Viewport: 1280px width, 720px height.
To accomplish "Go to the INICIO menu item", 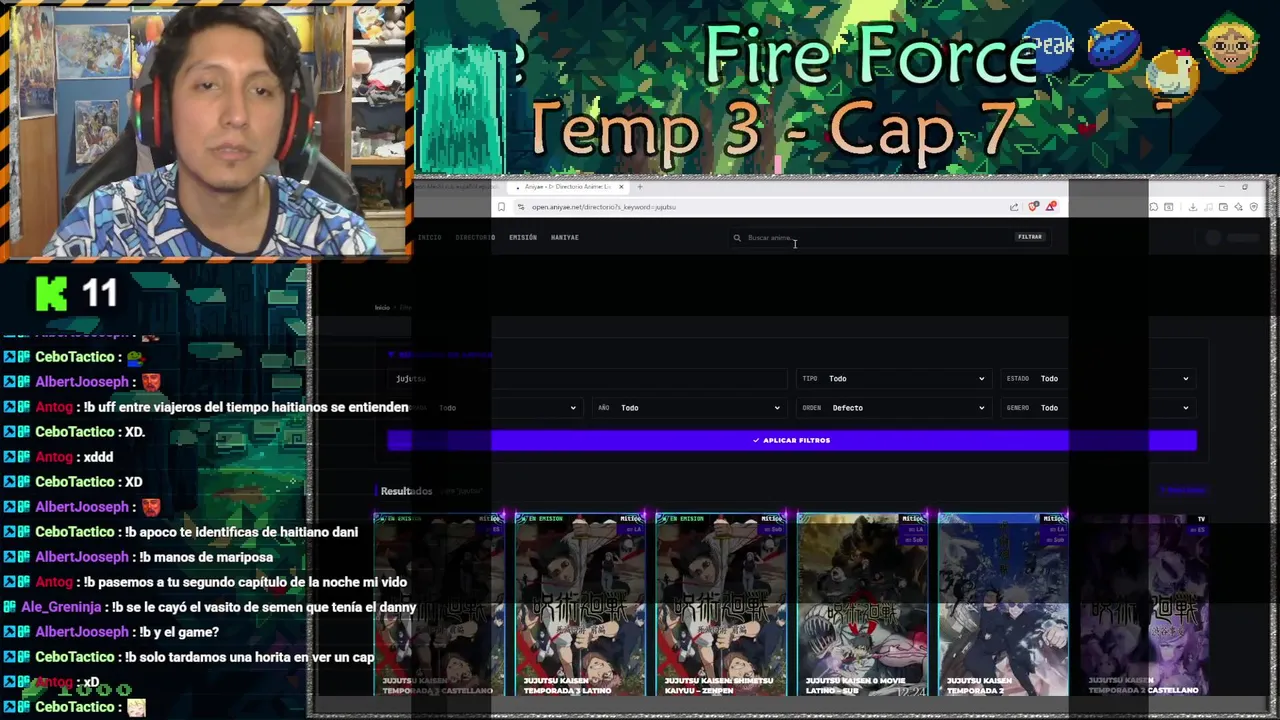I will tap(429, 238).
